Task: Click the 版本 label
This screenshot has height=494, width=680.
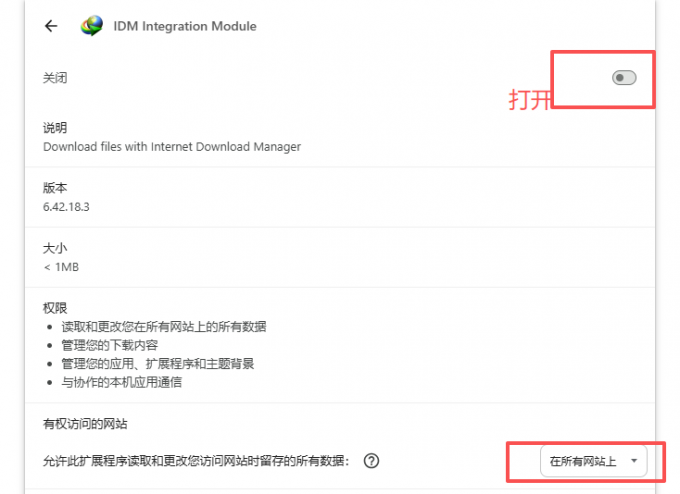Action: pos(55,188)
